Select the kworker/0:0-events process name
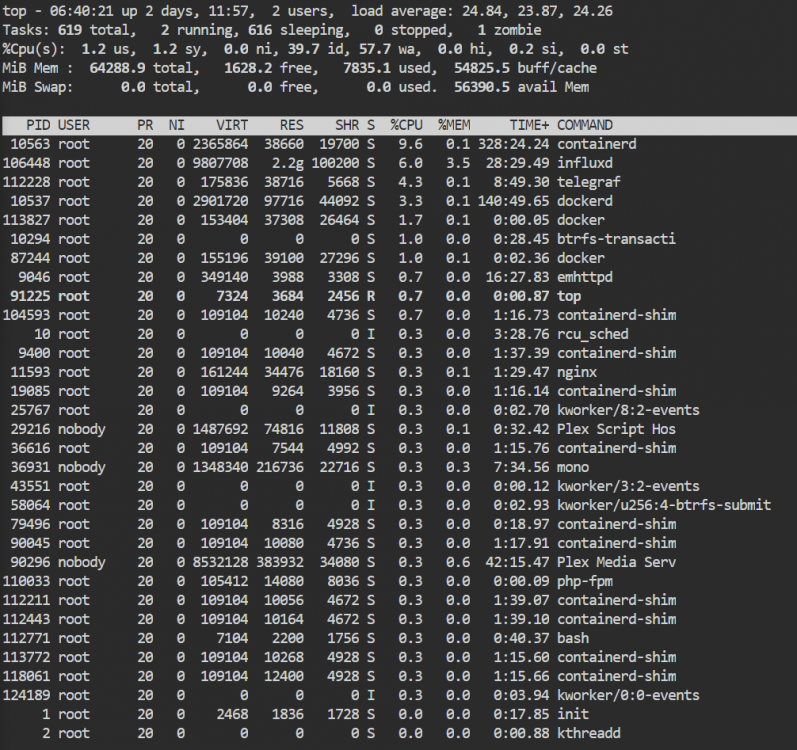797x750 pixels. (628, 695)
